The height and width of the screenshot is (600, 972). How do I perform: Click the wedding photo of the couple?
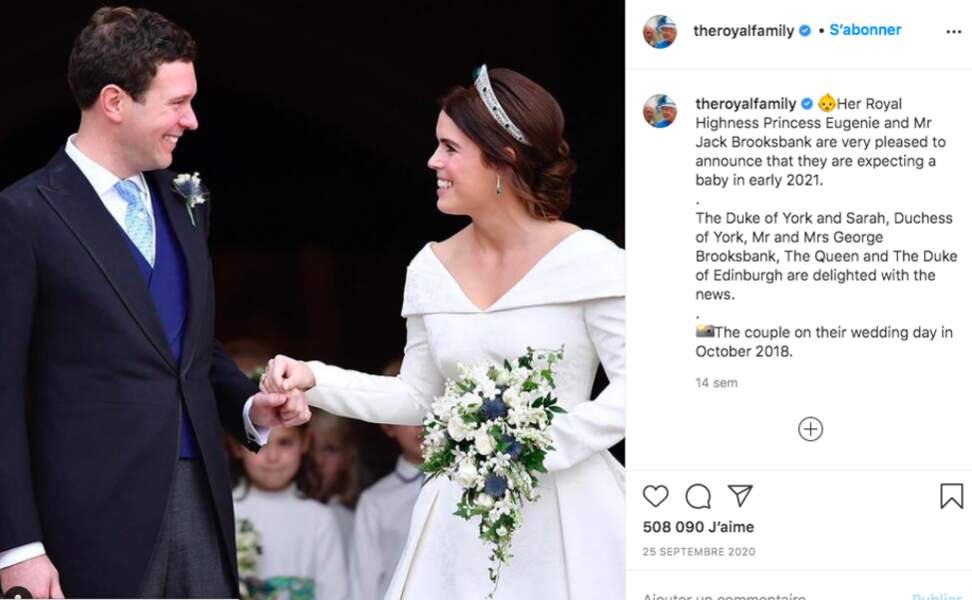tap(312, 300)
